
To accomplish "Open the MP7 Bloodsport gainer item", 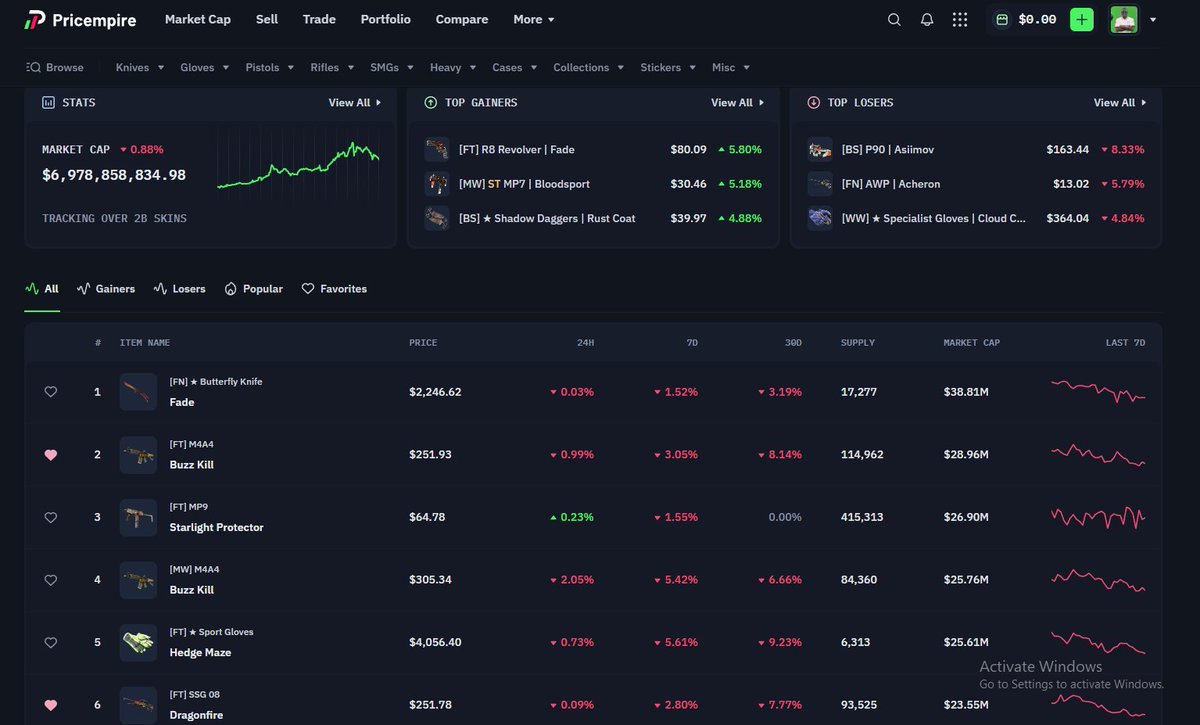I will point(593,184).
